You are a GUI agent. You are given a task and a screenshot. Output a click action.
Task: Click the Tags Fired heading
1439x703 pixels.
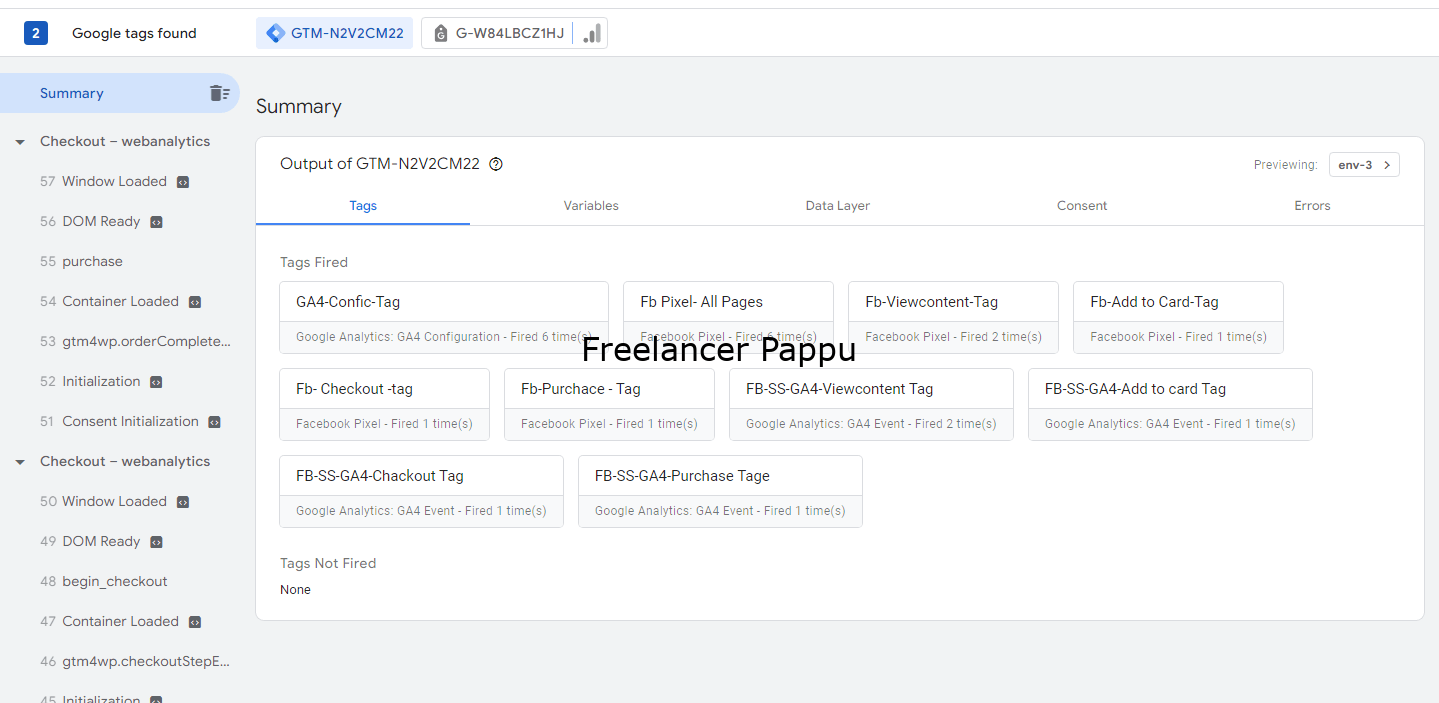314,262
